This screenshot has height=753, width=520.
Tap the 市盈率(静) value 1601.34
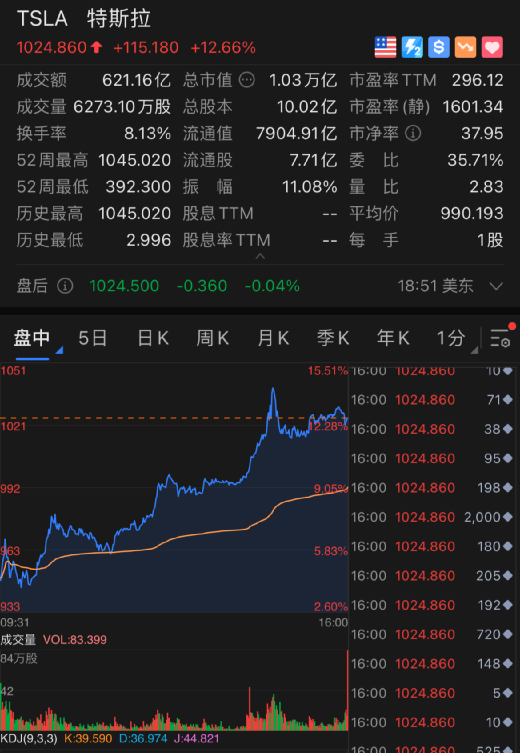pos(472,107)
